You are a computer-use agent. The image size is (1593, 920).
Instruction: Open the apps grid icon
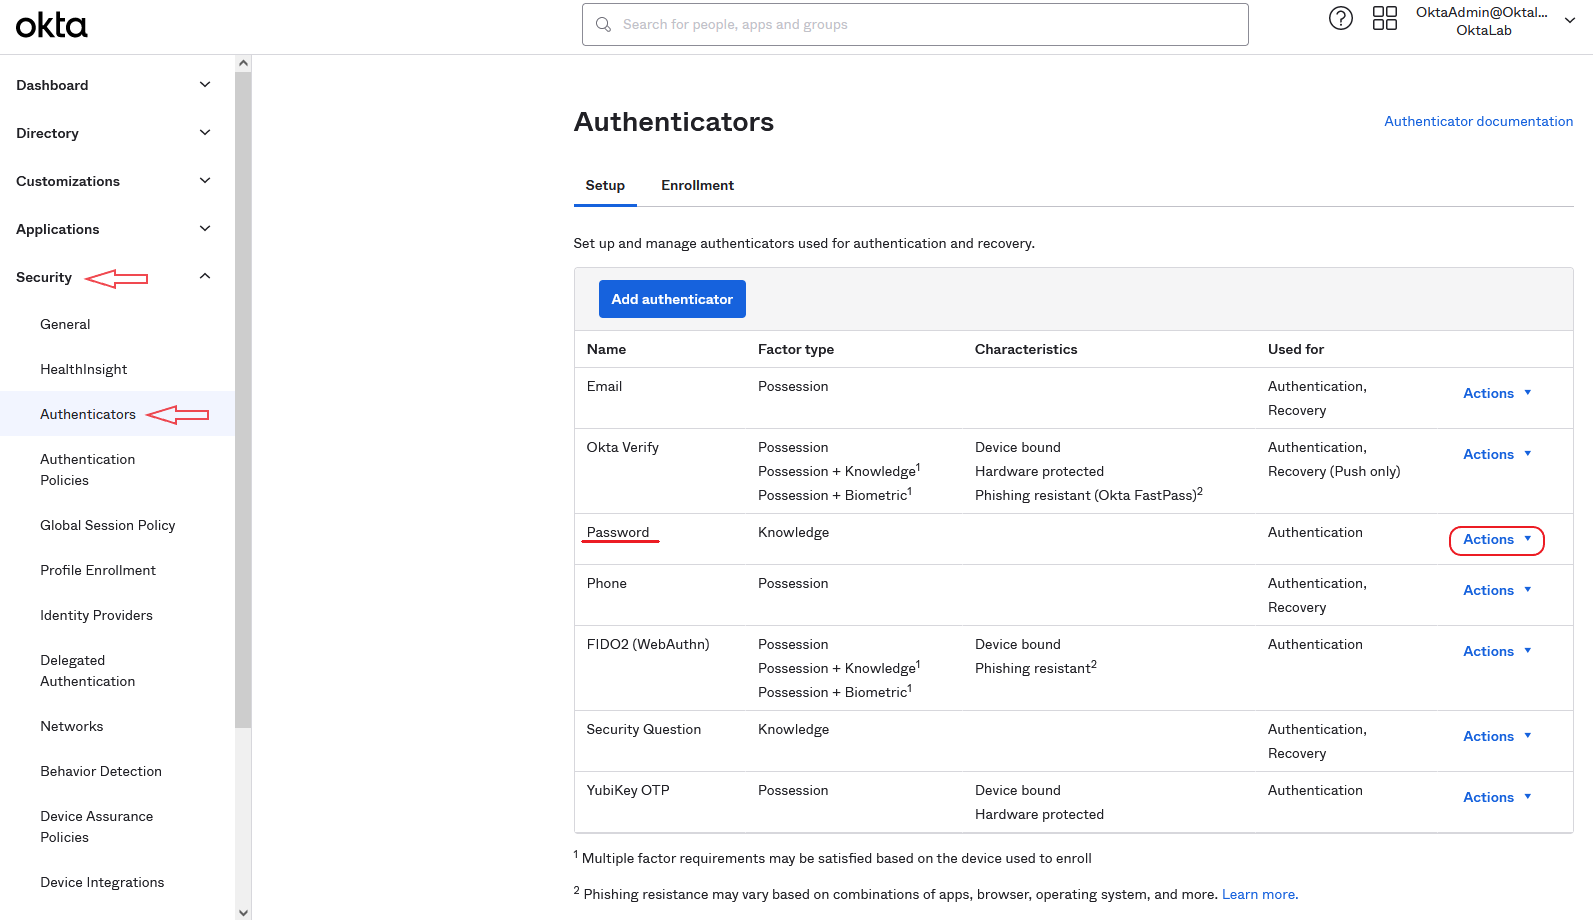point(1384,18)
